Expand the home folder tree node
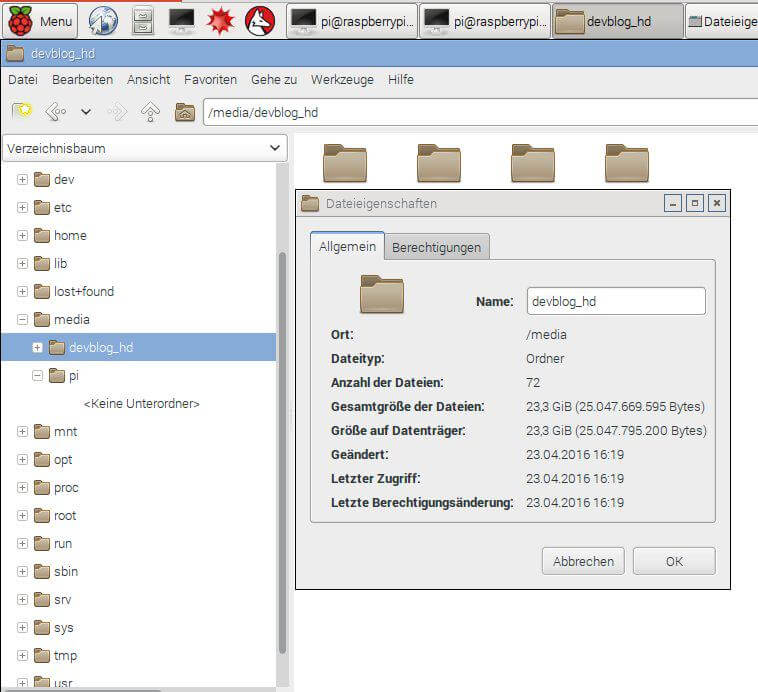This screenshot has height=692, width=758. click(22, 236)
